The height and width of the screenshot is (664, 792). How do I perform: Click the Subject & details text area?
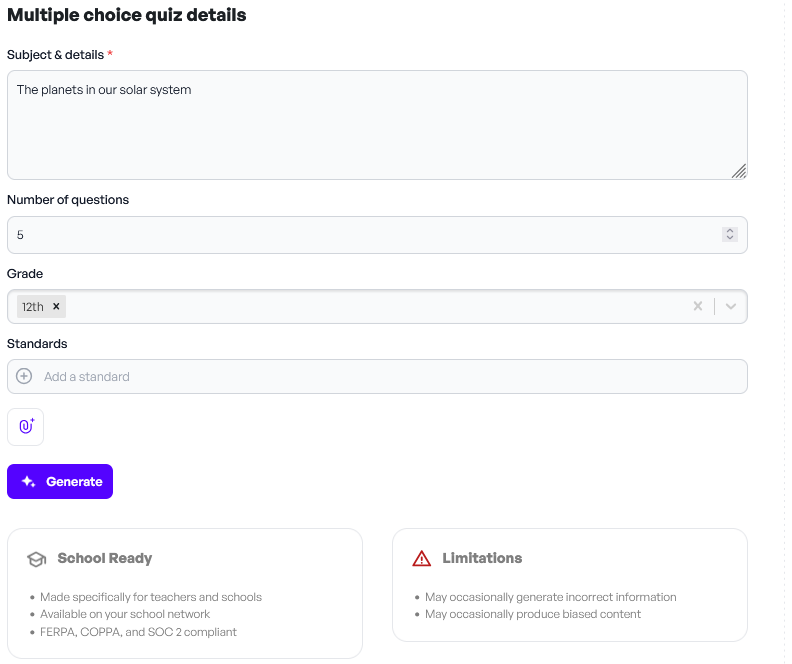[x=376, y=125]
